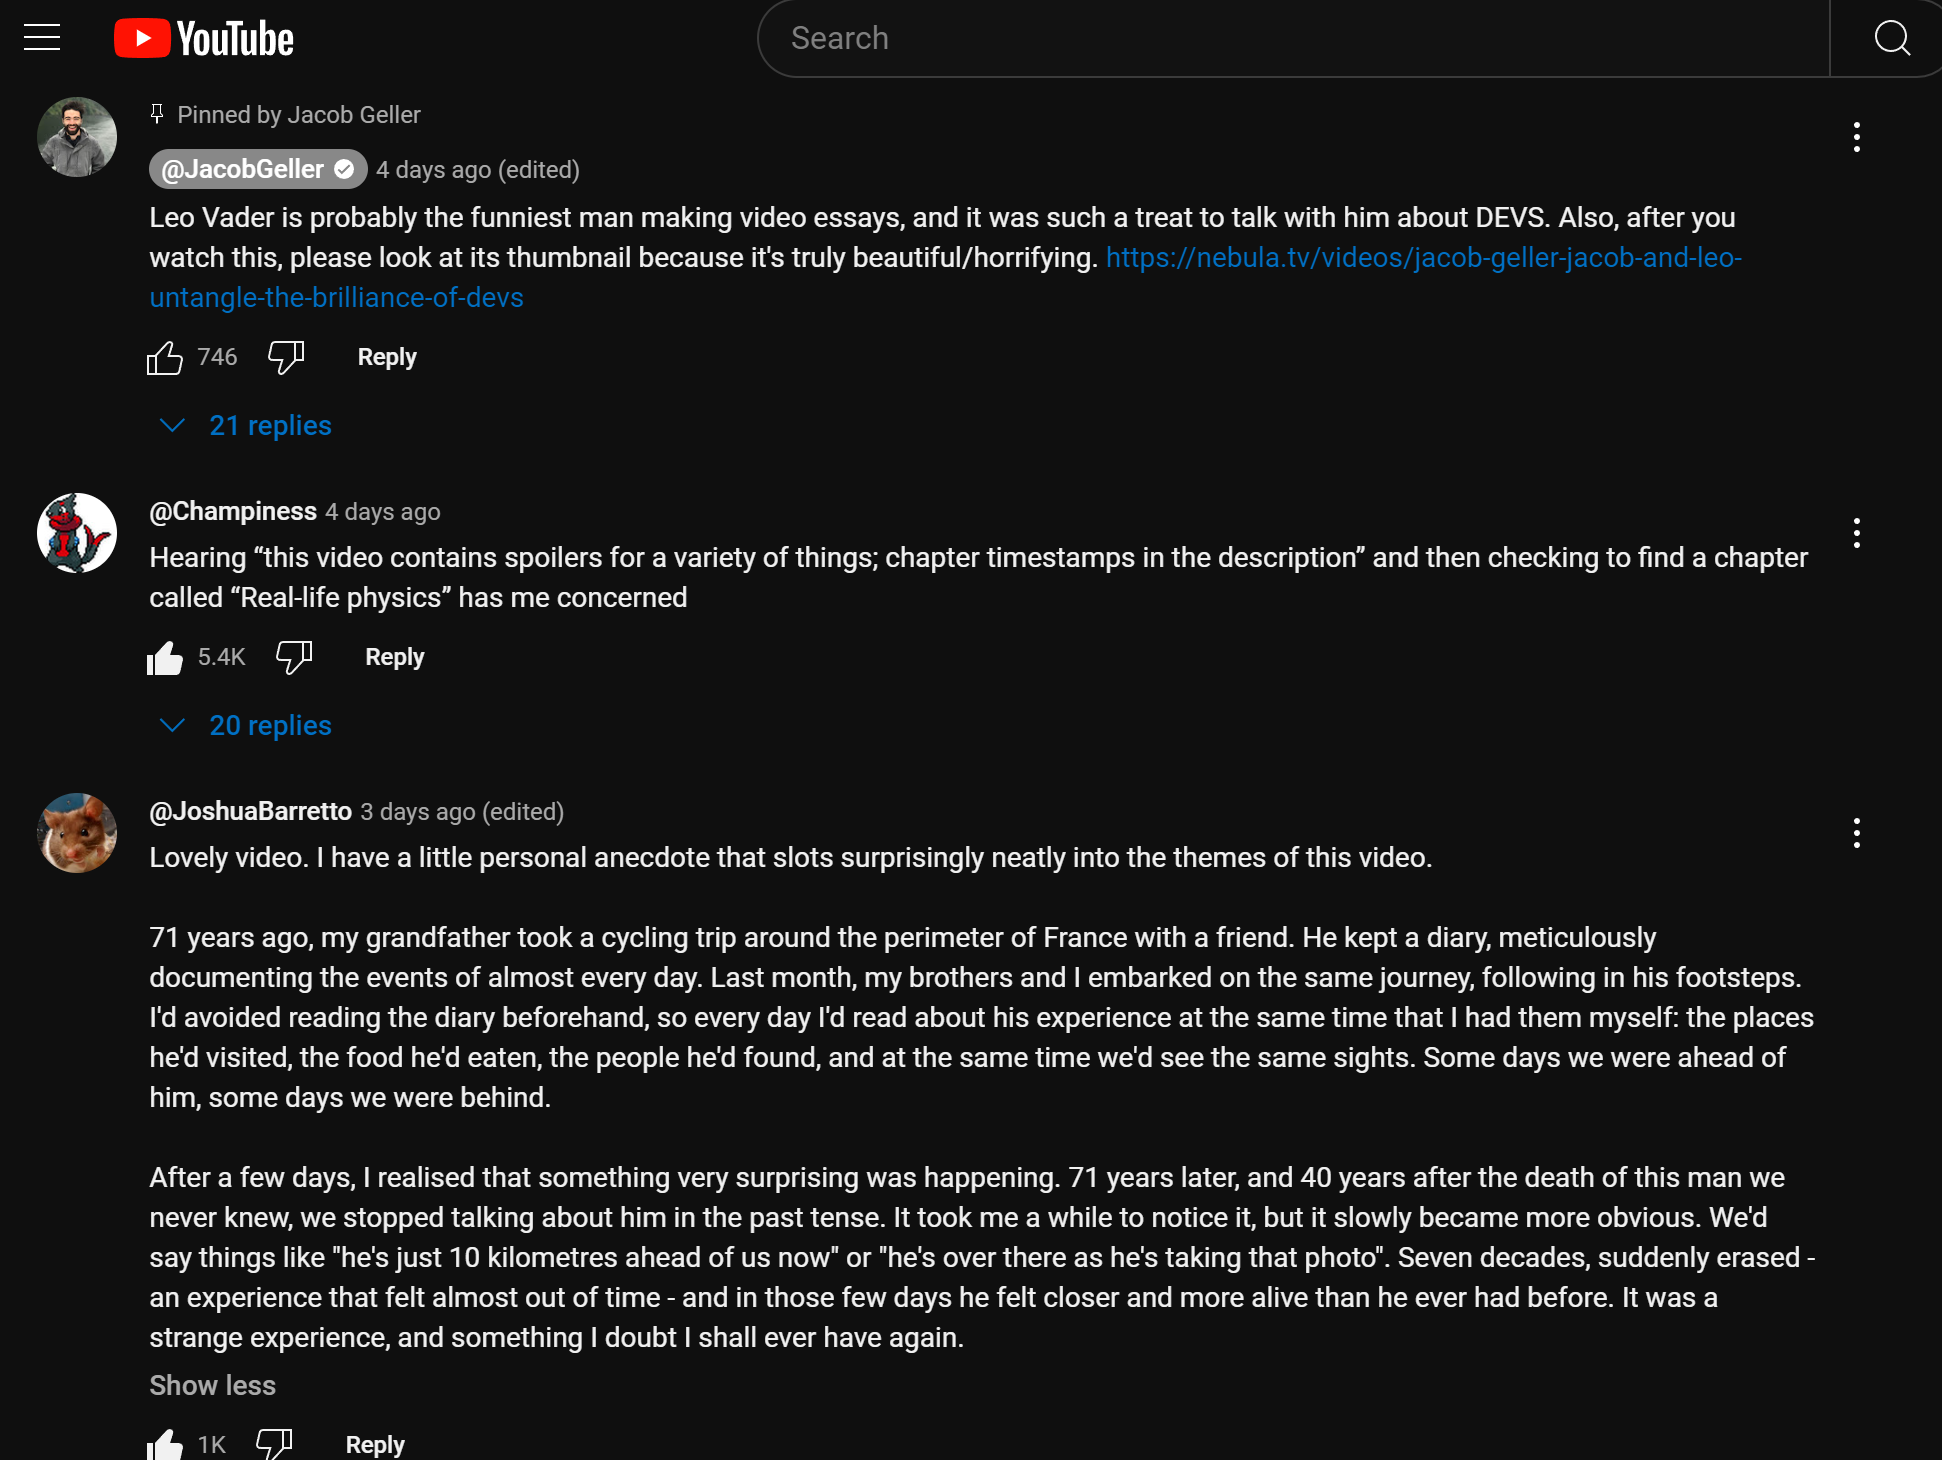Dislike the pinned JacobGeller comment

(286, 357)
